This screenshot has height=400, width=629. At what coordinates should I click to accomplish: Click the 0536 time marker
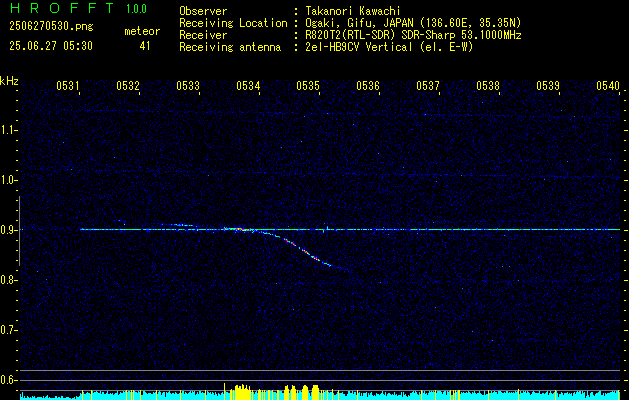(368, 86)
